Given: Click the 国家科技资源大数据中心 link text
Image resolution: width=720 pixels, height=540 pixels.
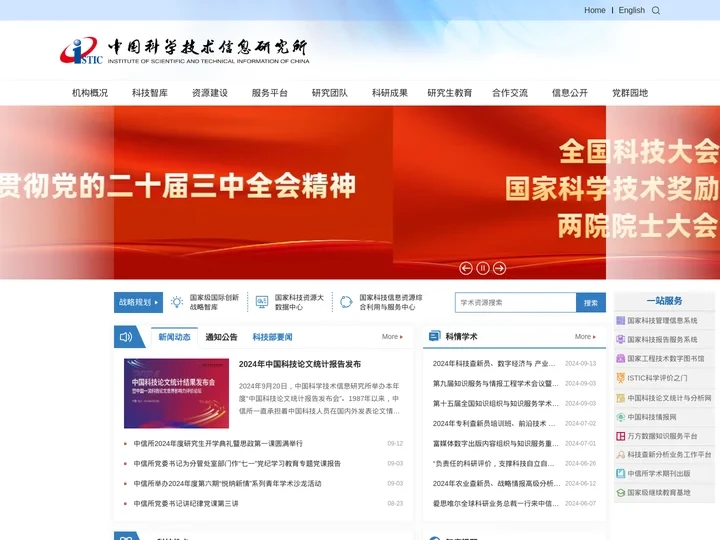Looking at the screenshot, I should [299, 302].
